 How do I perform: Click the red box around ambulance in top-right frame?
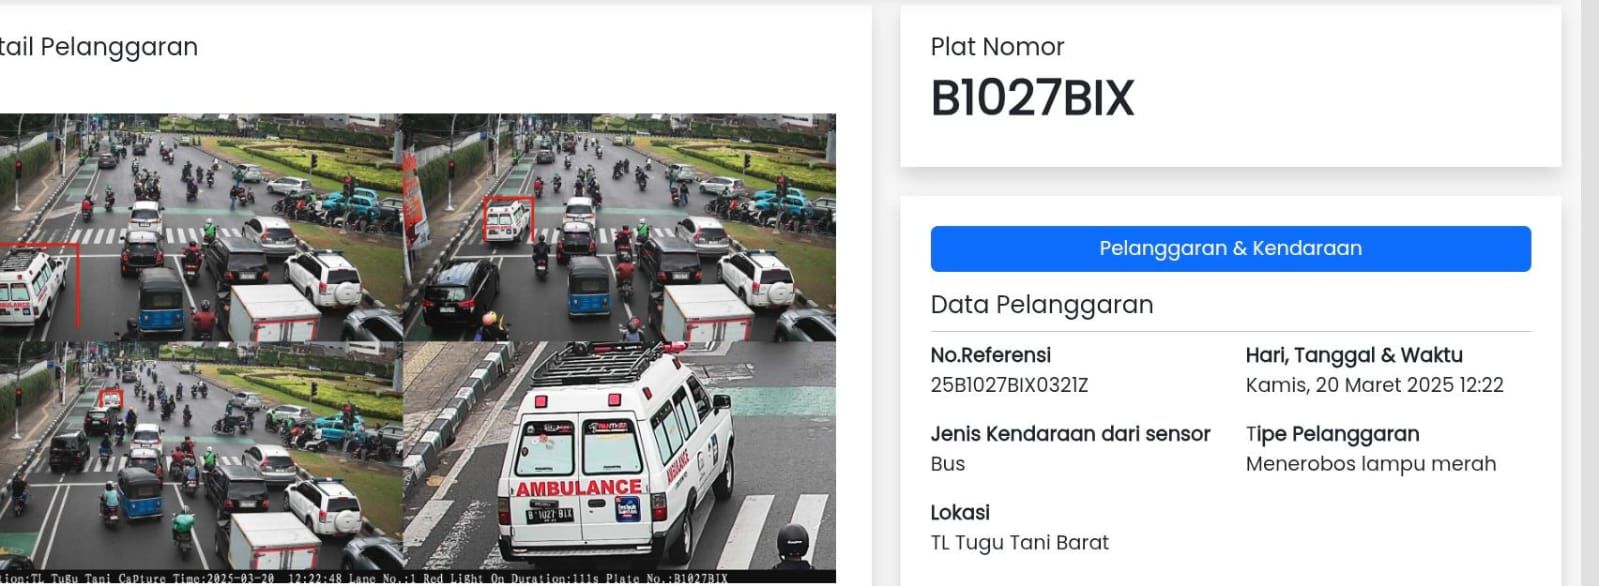pyautogui.click(x=508, y=219)
